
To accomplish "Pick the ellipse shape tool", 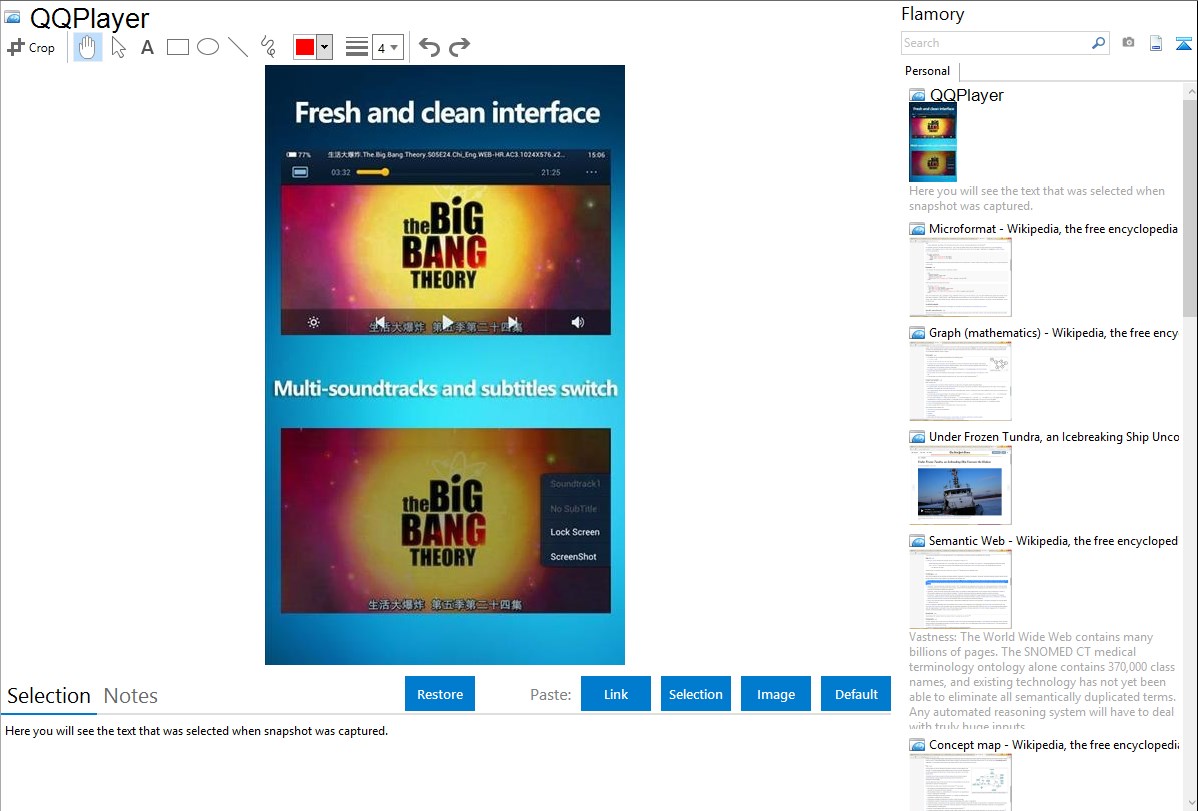I will pyautogui.click(x=208, y=47).
